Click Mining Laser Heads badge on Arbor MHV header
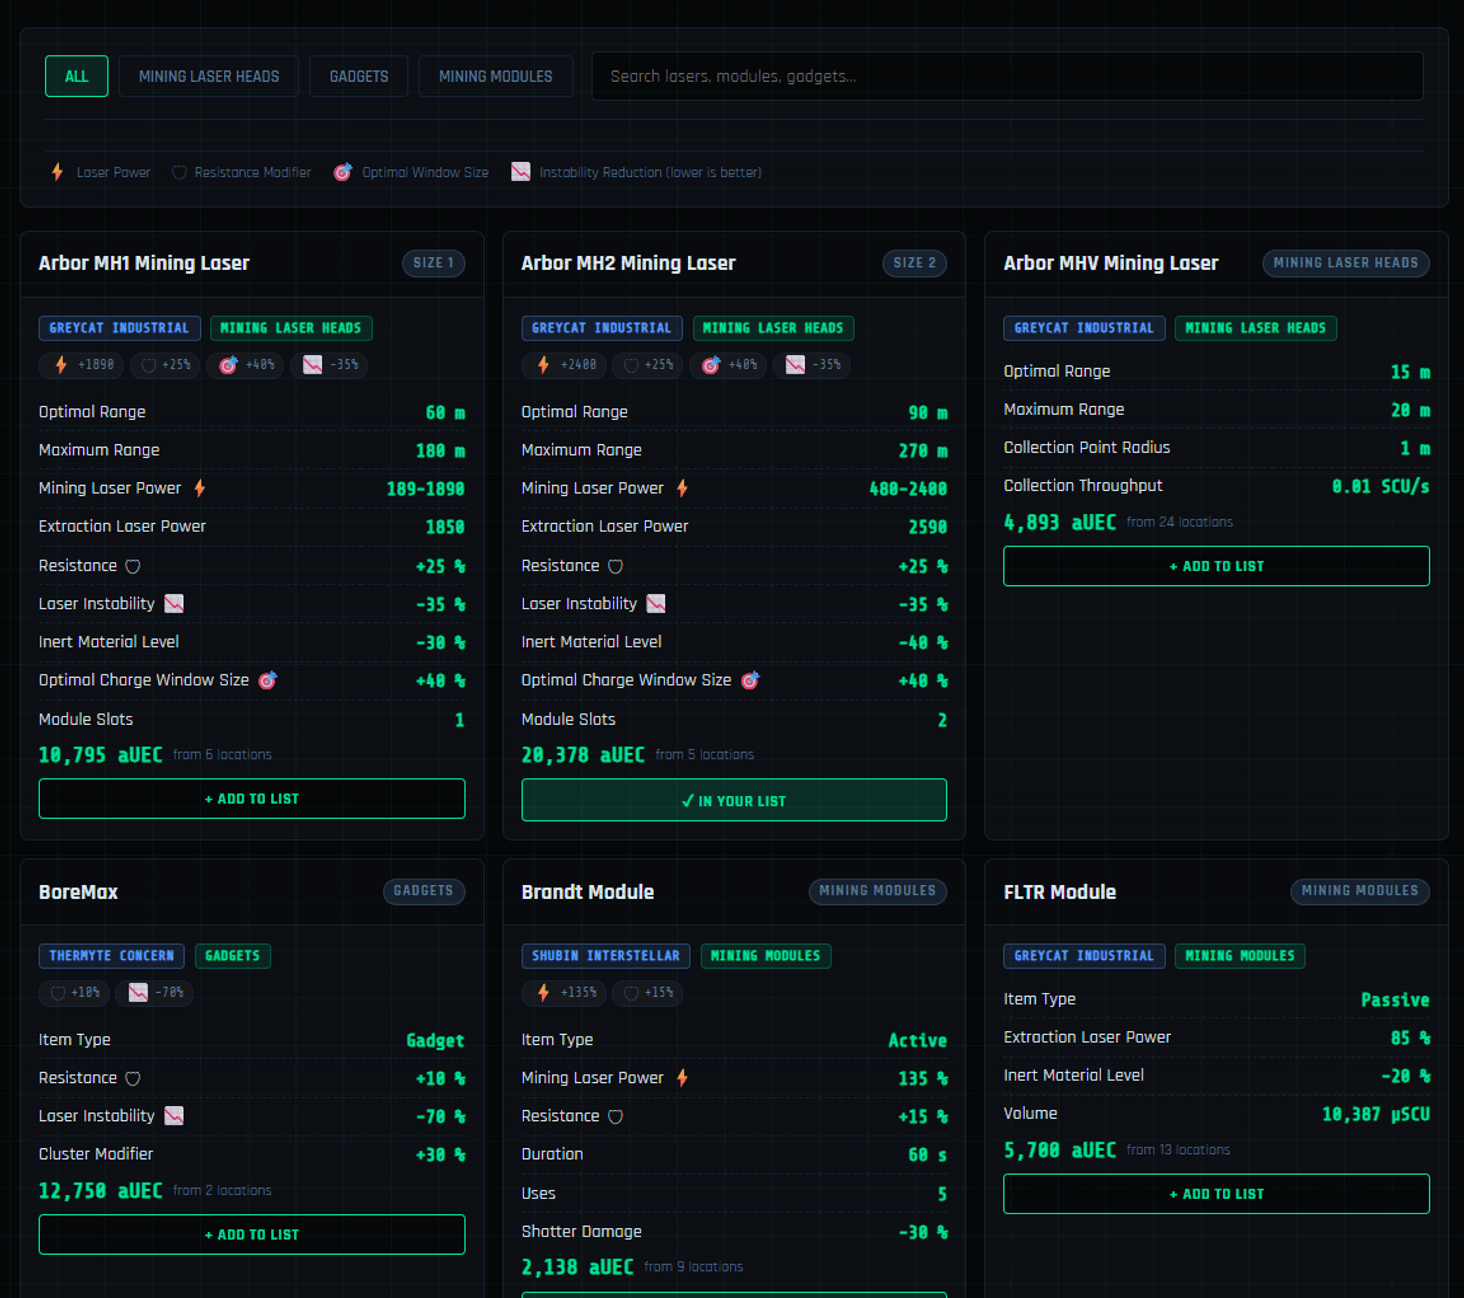 tap(1346, 263)
